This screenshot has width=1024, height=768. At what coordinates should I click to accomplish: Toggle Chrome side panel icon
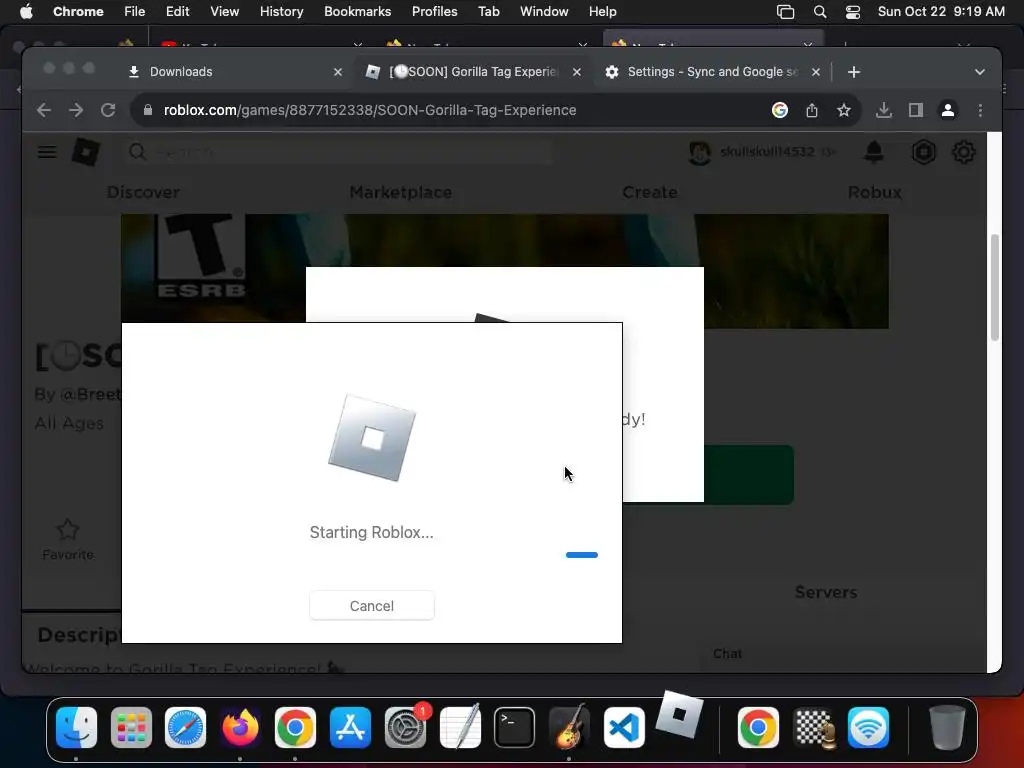tap(916, 110)
